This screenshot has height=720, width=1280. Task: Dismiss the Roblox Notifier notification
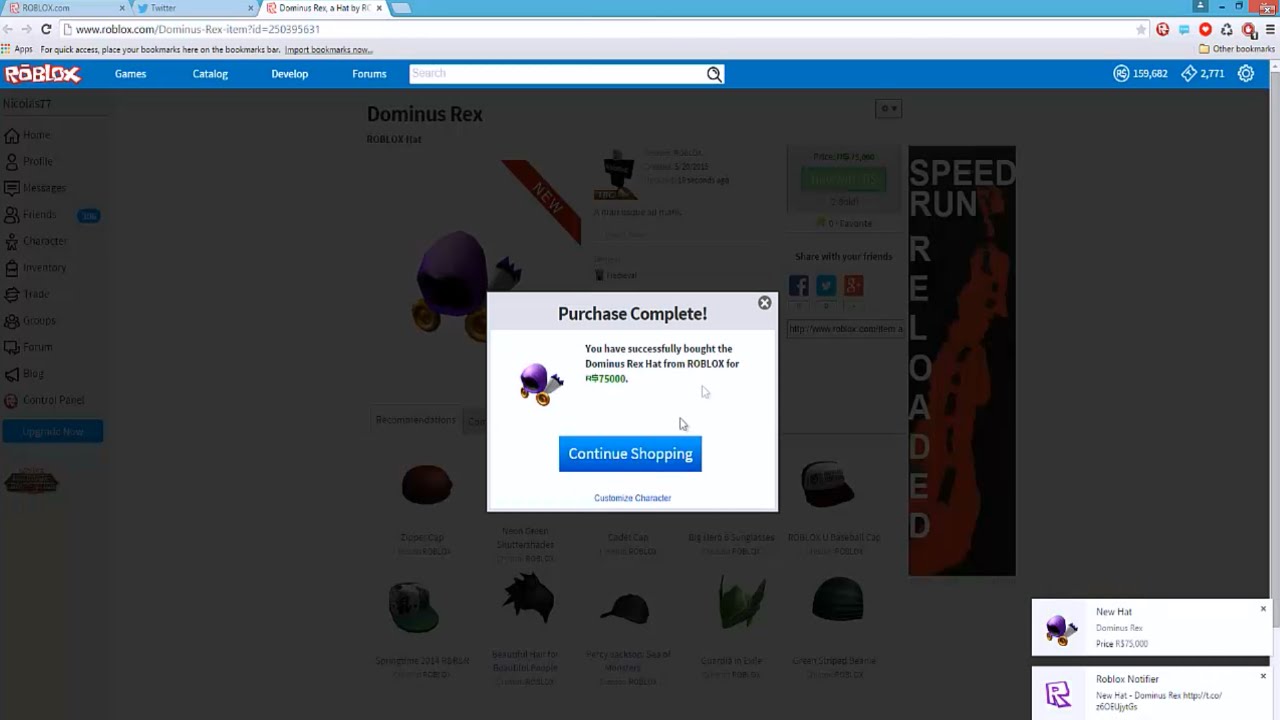coord(1263,677)
